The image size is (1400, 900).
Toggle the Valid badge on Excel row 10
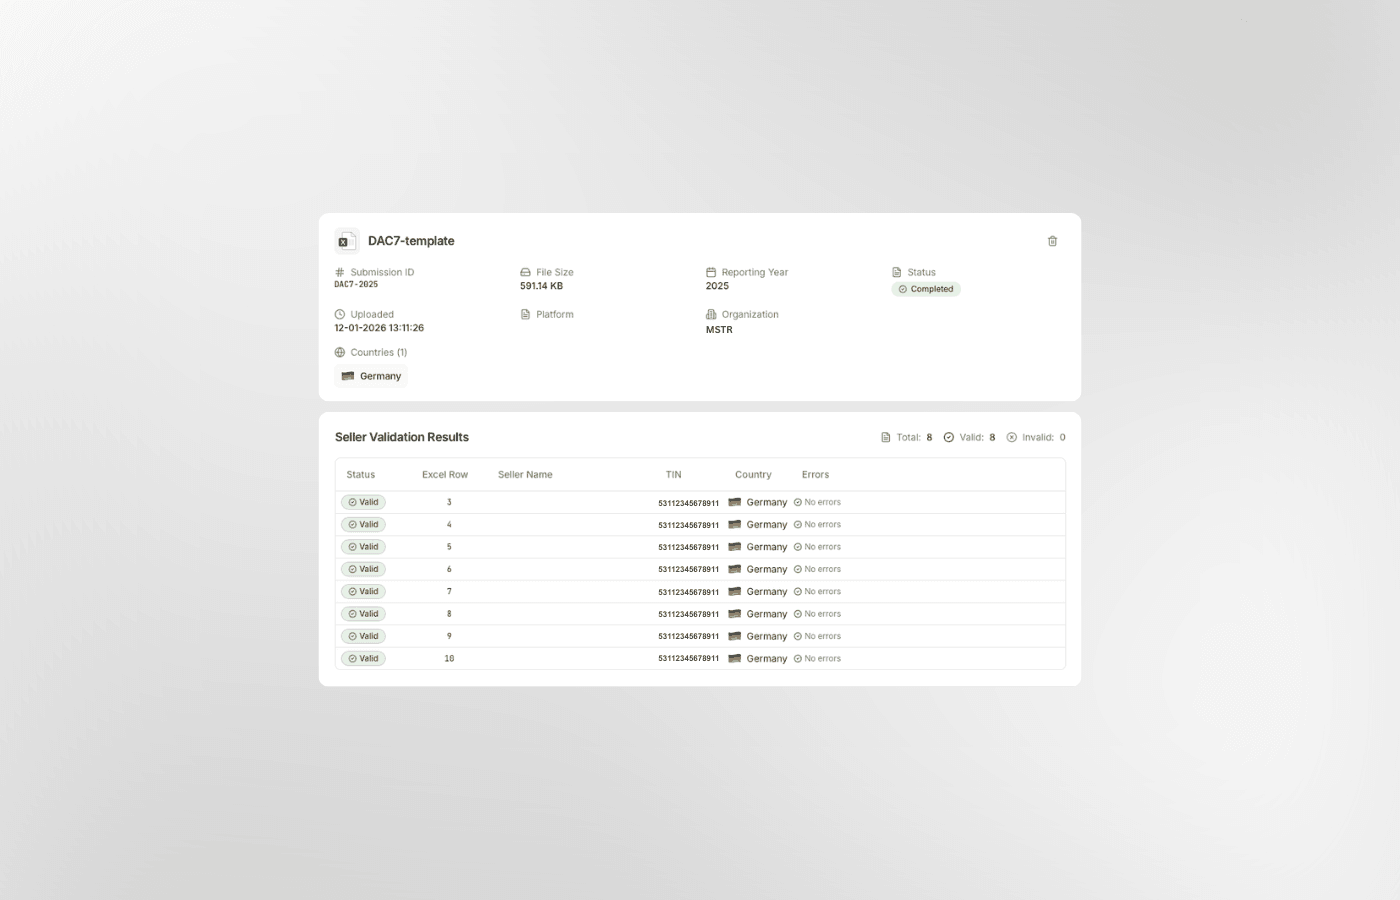coord(363,658)
